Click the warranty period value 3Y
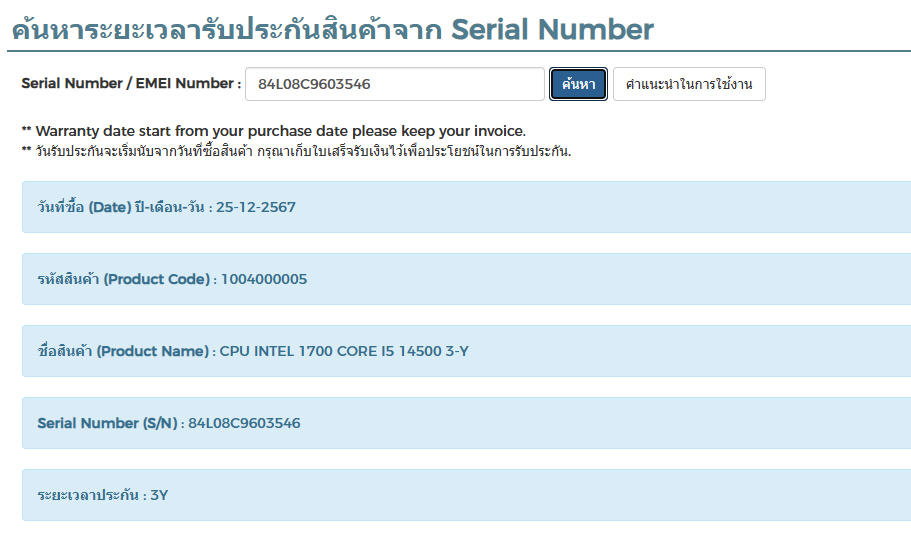This screenshot has height=540, width=911. pyautogui.click(x=159, y=495)
